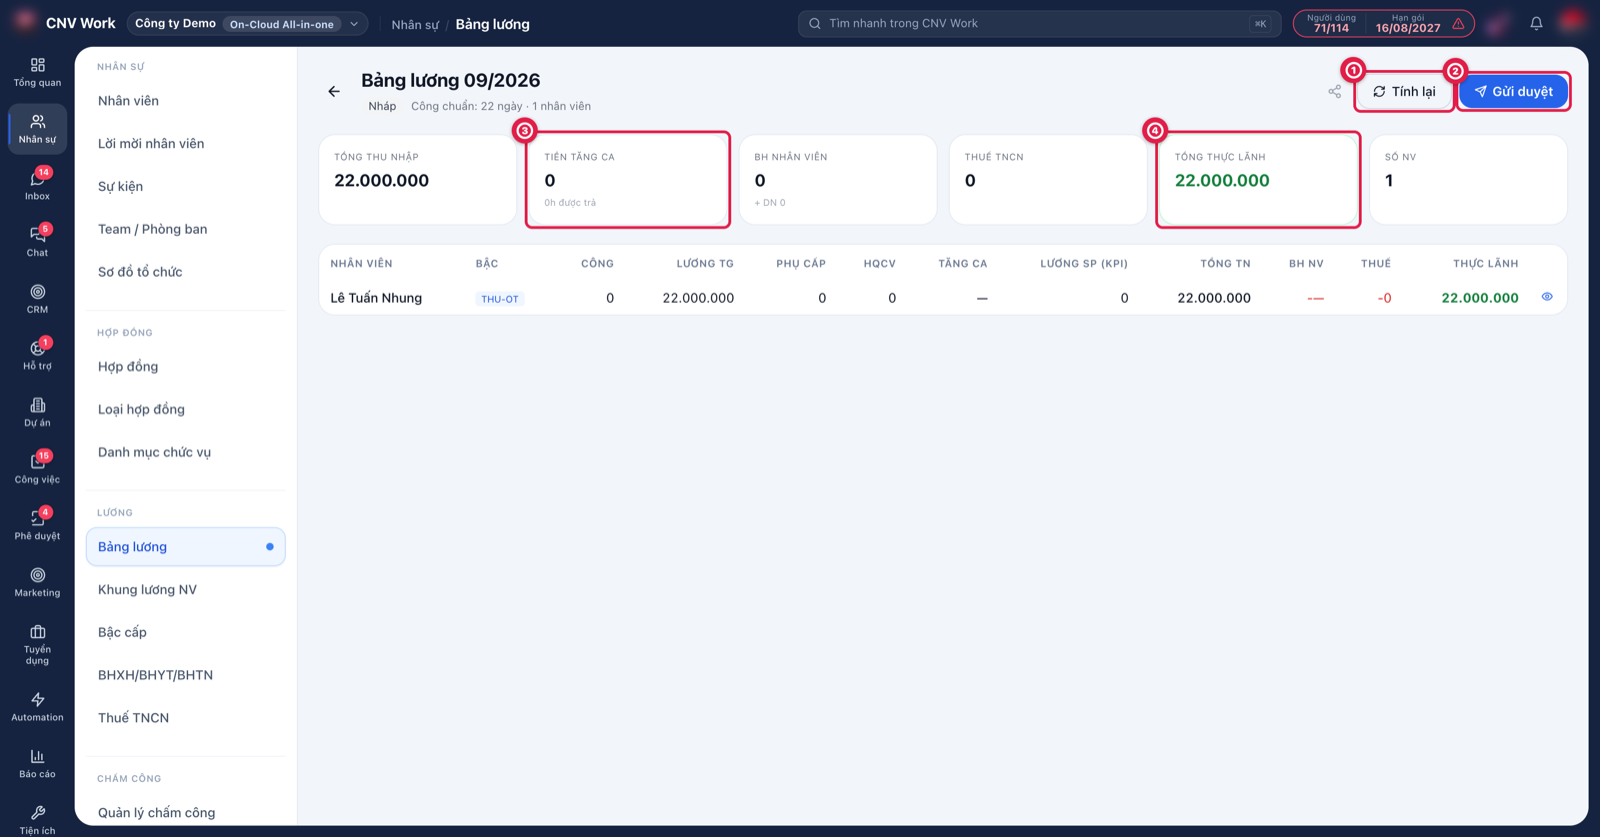The width and height of the screenshot is (1600, 837).
Task: Open the Tiện ích utilities icon
Action: [37, 820]
